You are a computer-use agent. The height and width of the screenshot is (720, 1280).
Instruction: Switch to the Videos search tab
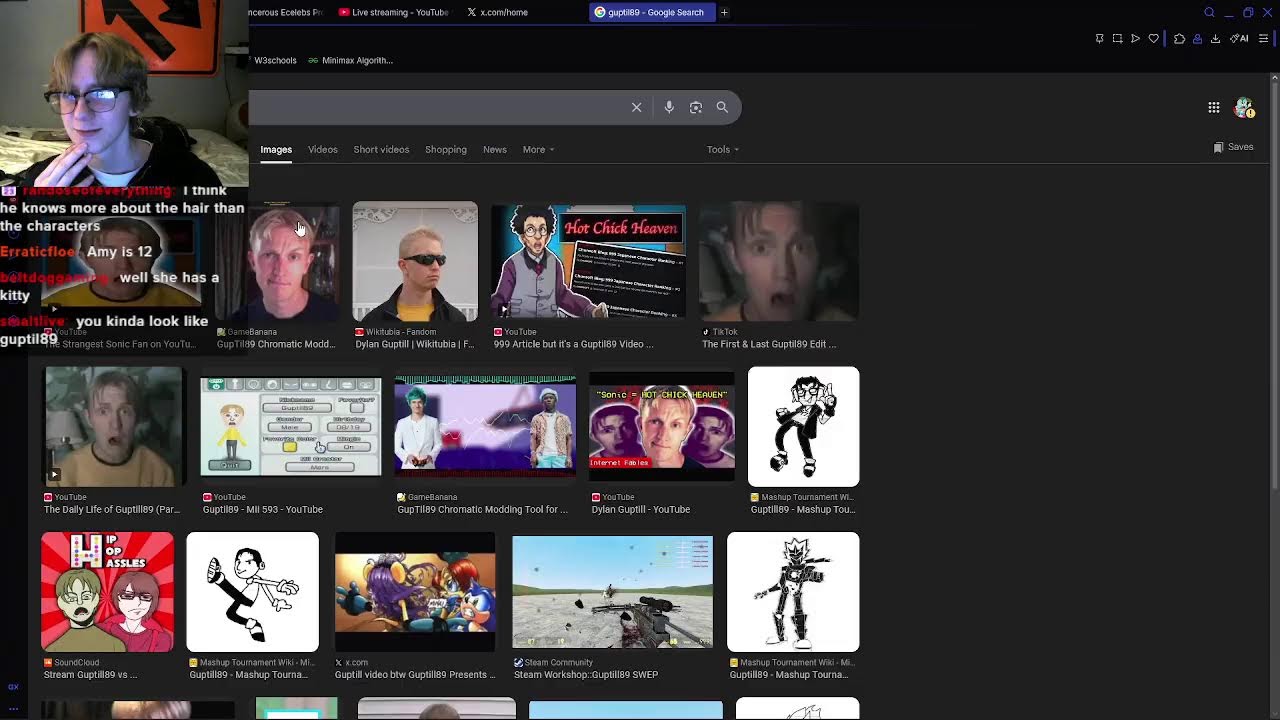click(x=322, y=149)
